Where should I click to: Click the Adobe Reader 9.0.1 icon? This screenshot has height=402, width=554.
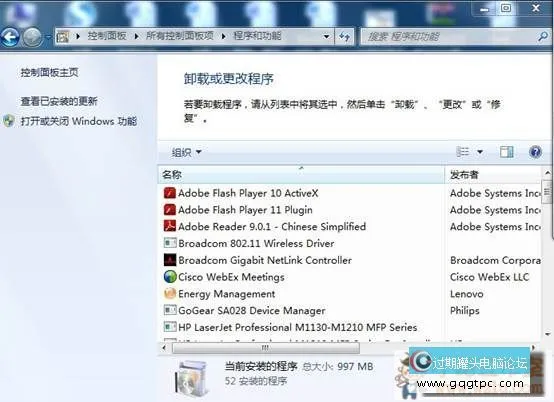170,226
